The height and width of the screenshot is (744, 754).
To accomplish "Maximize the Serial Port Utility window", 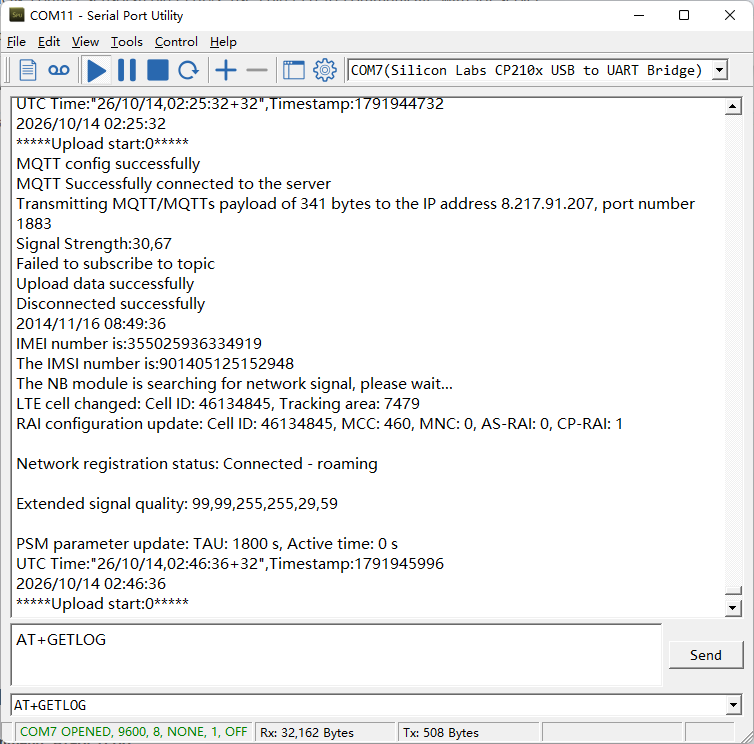I will [x=684, y=15].
